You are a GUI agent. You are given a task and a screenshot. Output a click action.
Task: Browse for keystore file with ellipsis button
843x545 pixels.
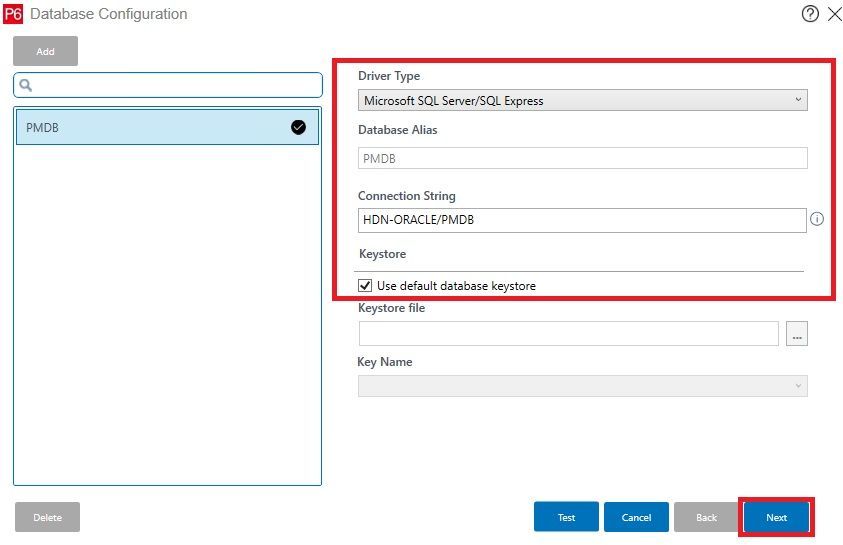(x=797, y=334)
